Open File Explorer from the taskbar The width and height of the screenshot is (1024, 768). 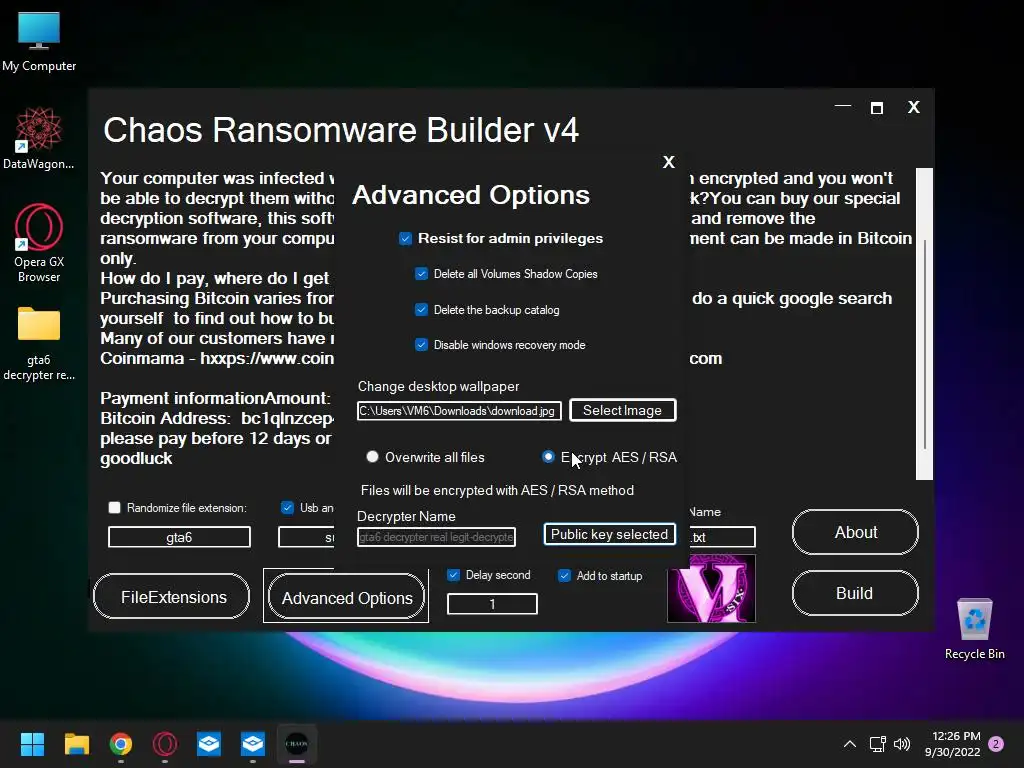click(x=76, y=744)
